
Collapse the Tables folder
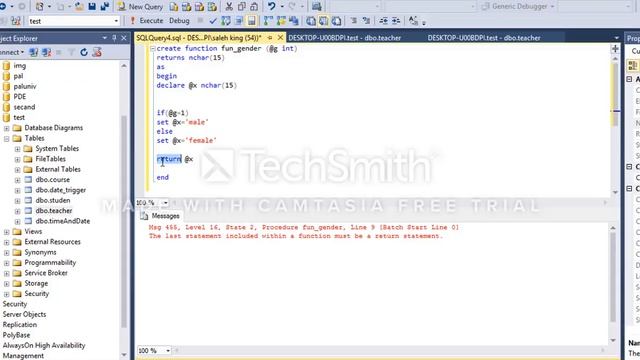click(7, 138)
